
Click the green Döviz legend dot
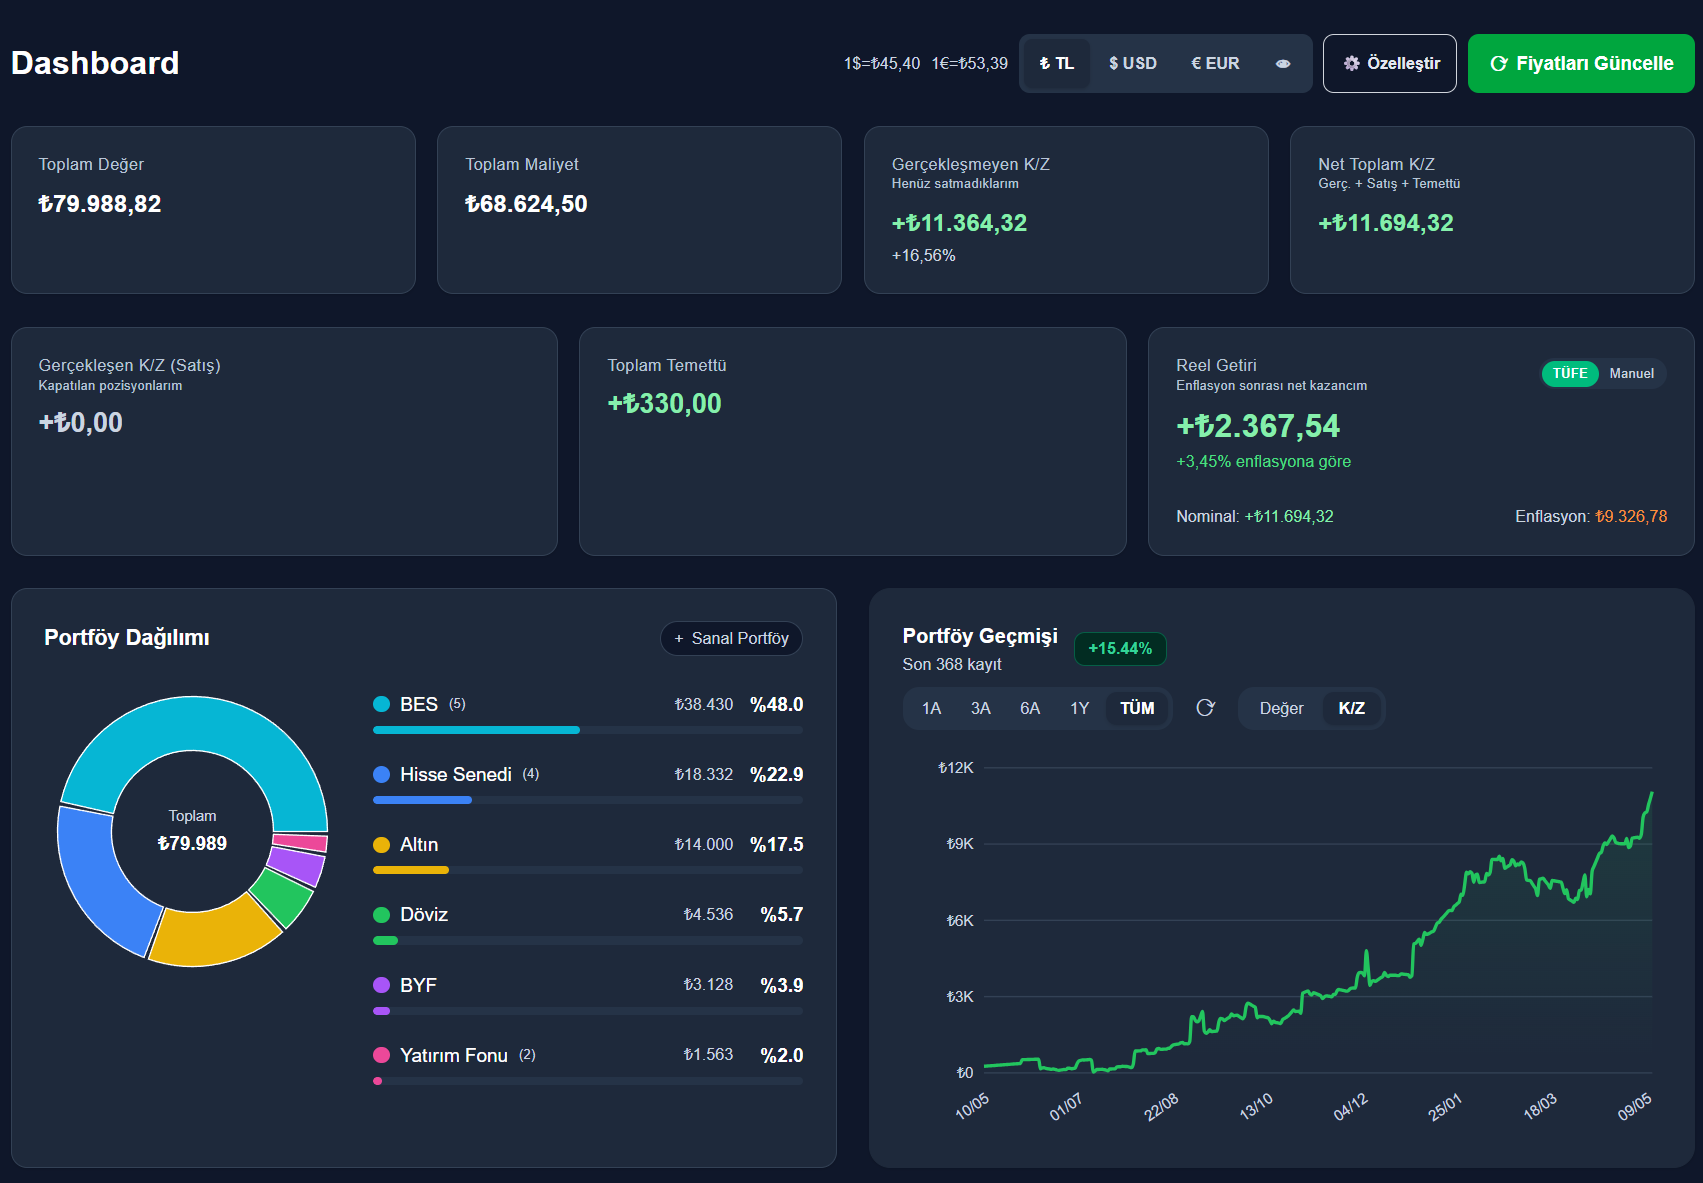[381, 915]
